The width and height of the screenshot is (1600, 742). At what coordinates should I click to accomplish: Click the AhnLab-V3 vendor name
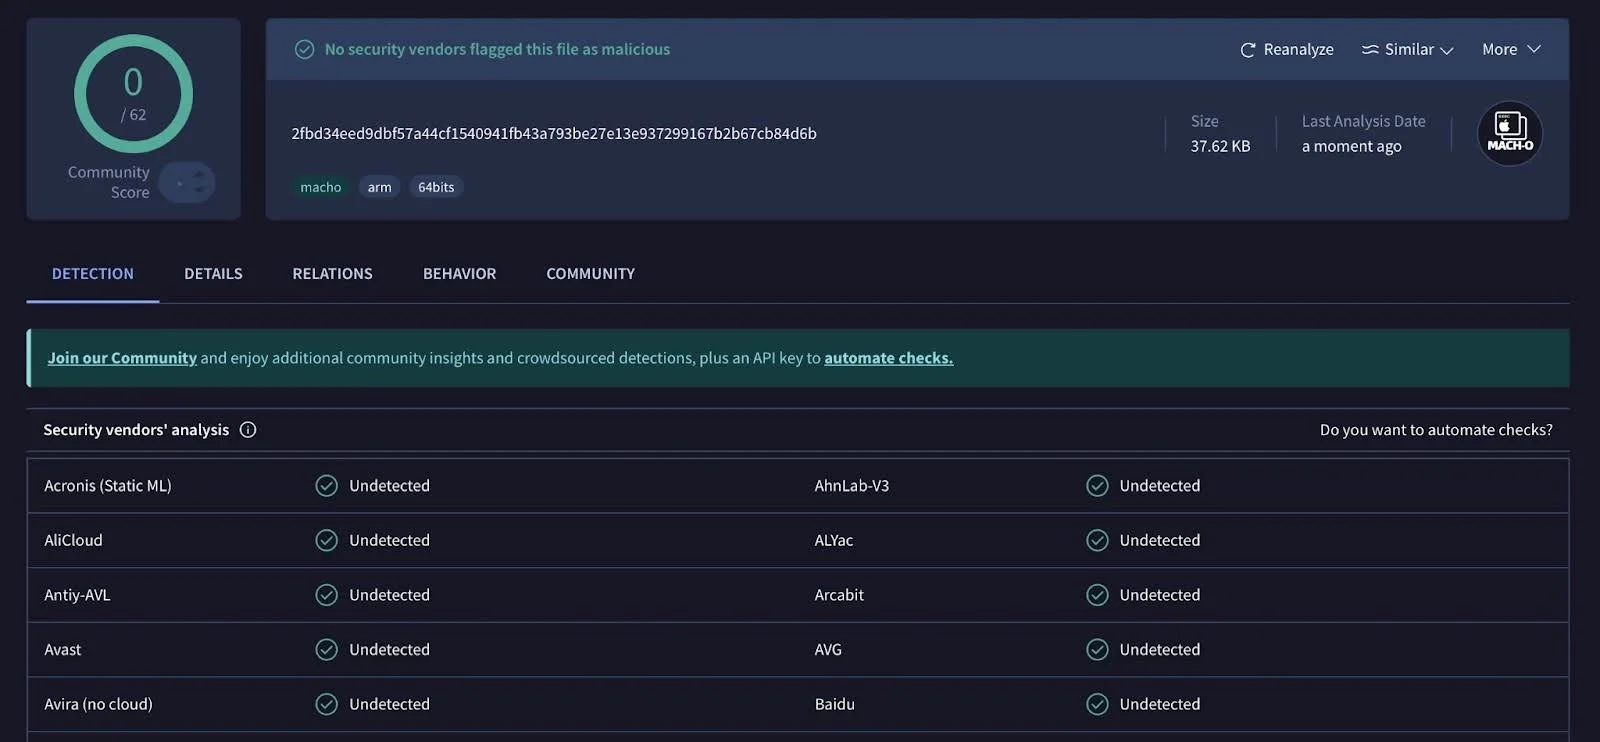[851, 485]
